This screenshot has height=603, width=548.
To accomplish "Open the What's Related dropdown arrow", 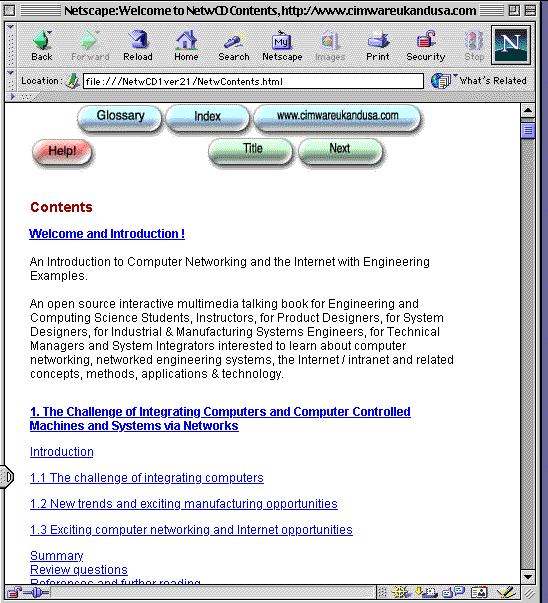I will coord(455,75).
